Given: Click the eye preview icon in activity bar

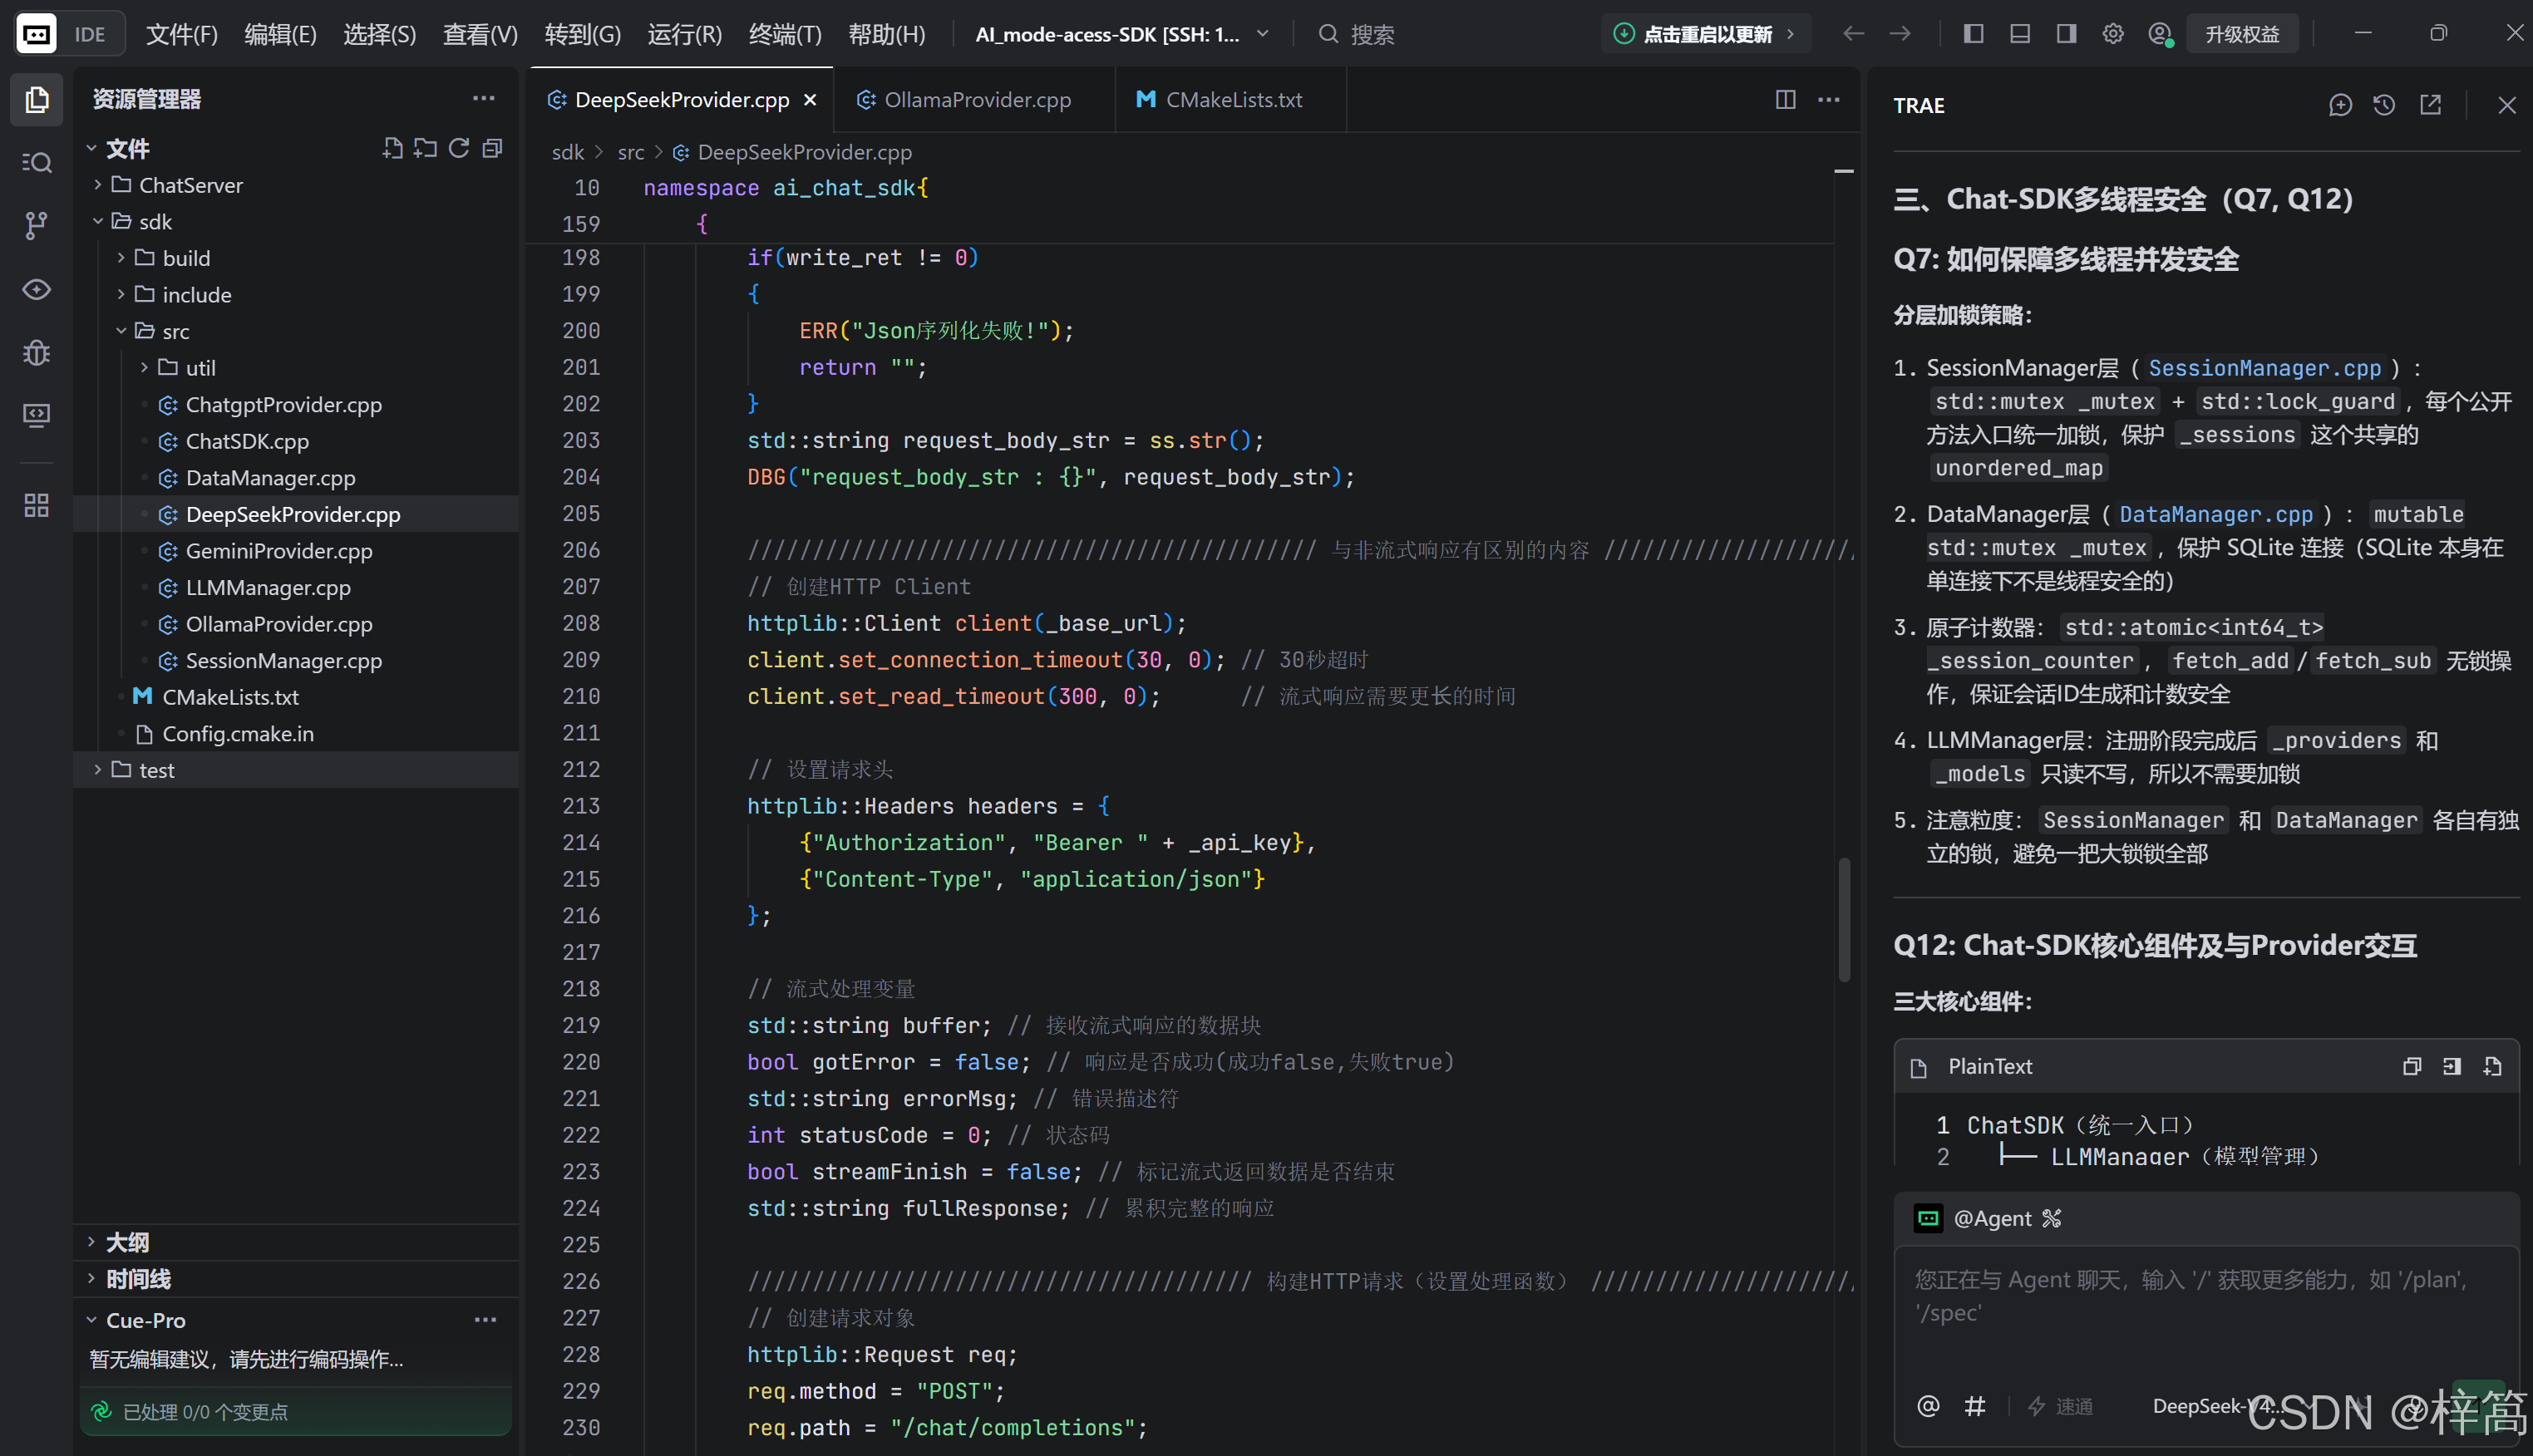Looking at the screenshot, I should tap(37, 290).
